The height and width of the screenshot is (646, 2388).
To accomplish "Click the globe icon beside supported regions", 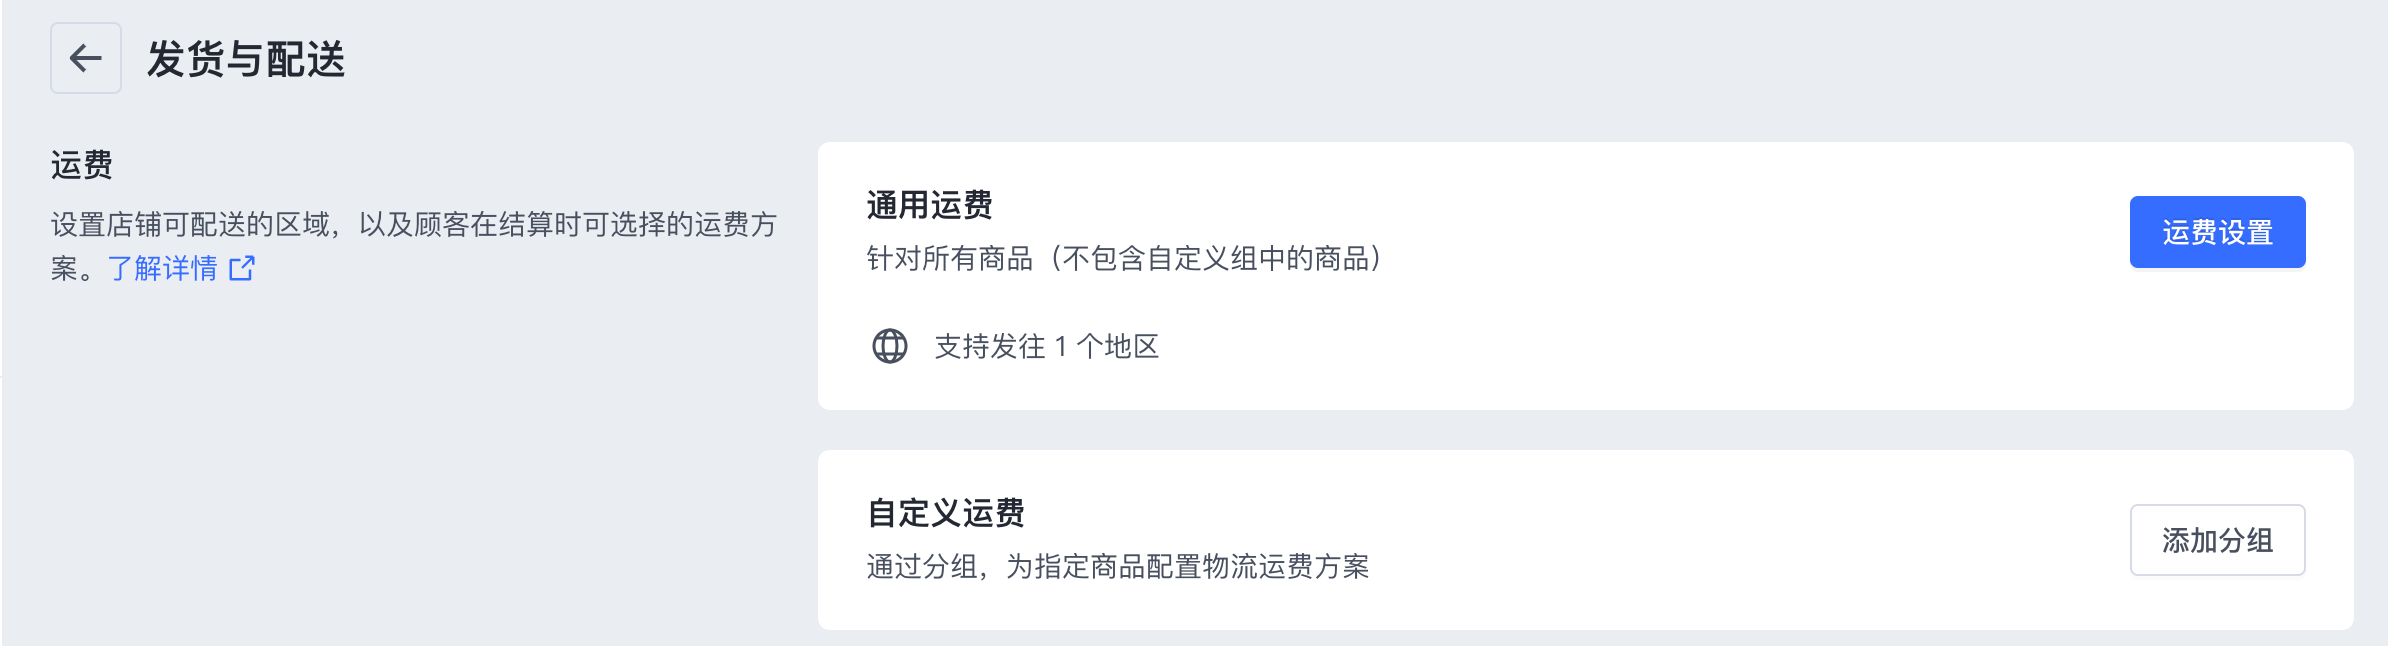I will tap(889, 346).
